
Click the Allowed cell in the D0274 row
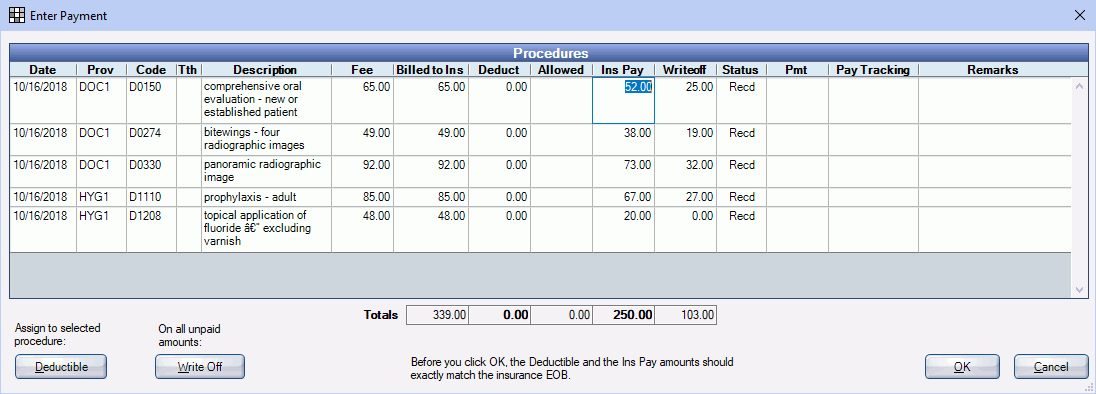tap(561, 139)
